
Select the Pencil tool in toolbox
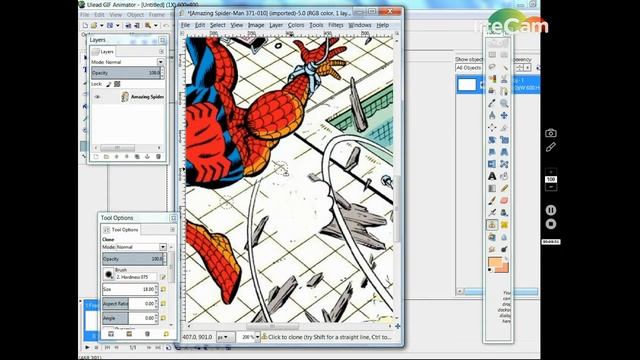pyautogui.click(x=504, y=189)
